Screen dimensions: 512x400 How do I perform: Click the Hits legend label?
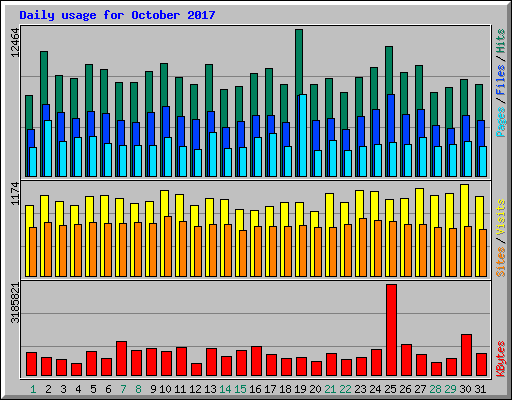[x=501, y=41]
